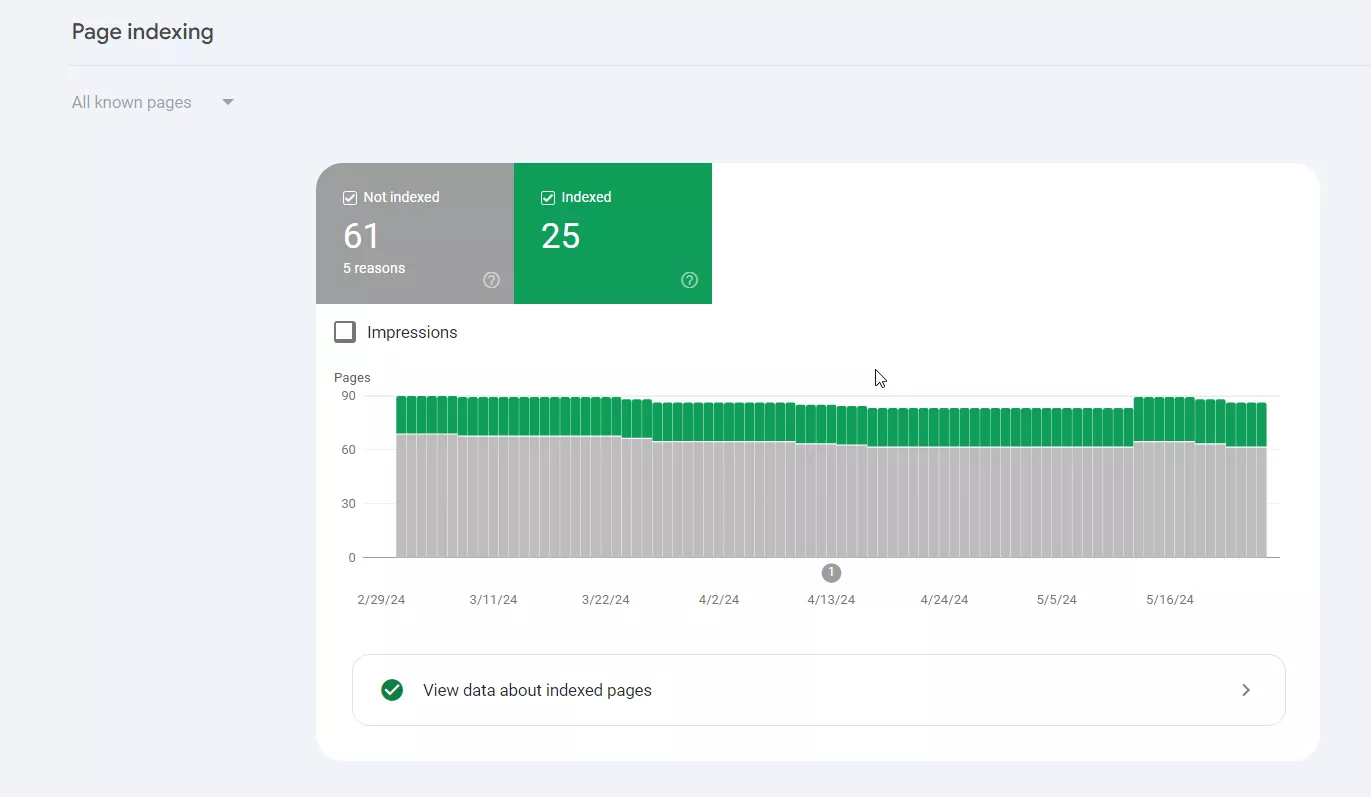This screenshot has width=1371, height=797.
Task: Click the 5 reasons text
Action: point(374,268)
